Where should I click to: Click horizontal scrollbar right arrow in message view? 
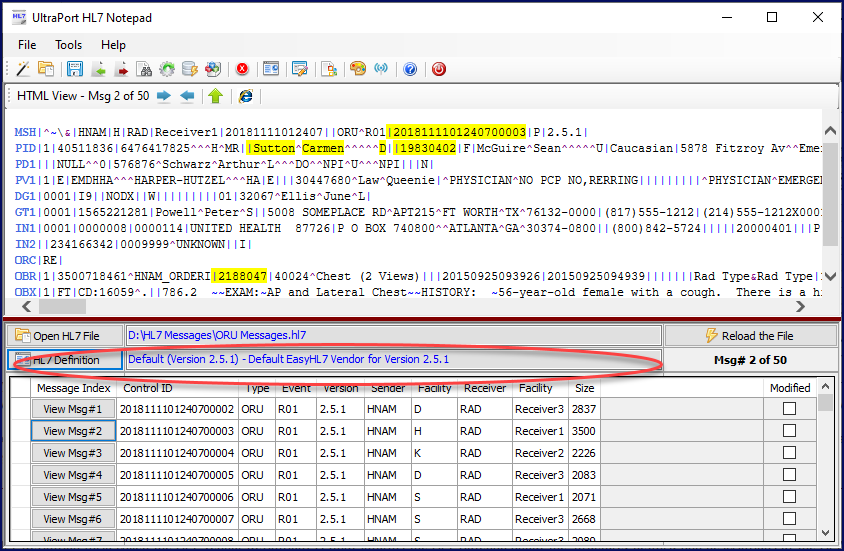tap(800, 307)
